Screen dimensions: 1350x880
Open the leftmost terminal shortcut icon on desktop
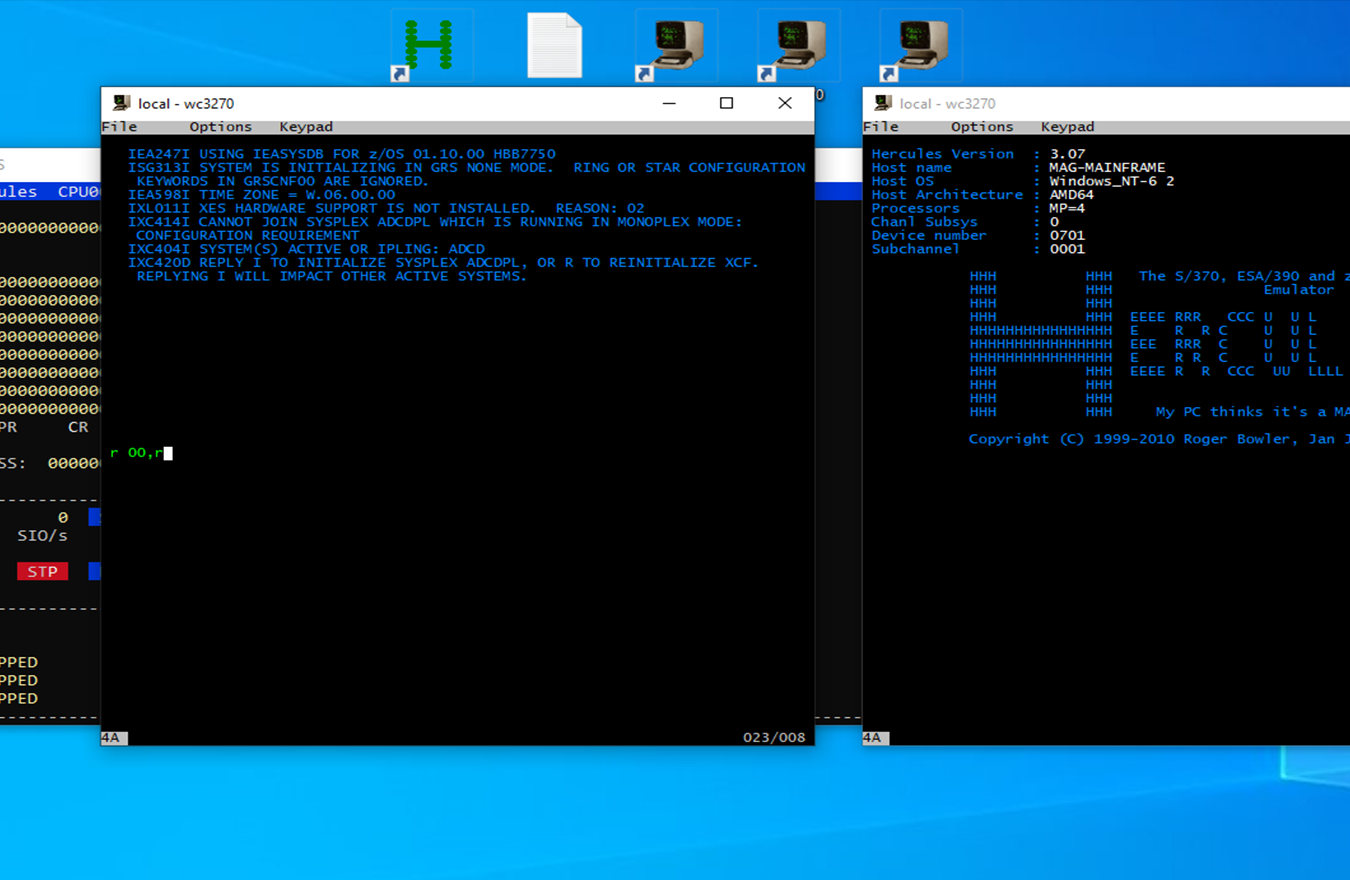coord(676,46)
